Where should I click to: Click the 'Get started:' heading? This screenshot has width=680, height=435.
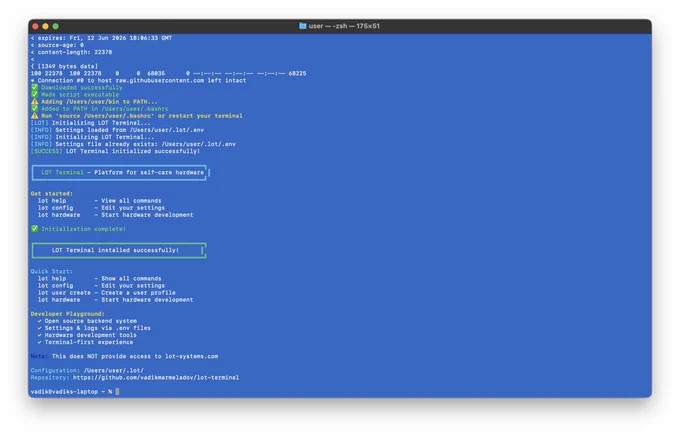point(52,193)
